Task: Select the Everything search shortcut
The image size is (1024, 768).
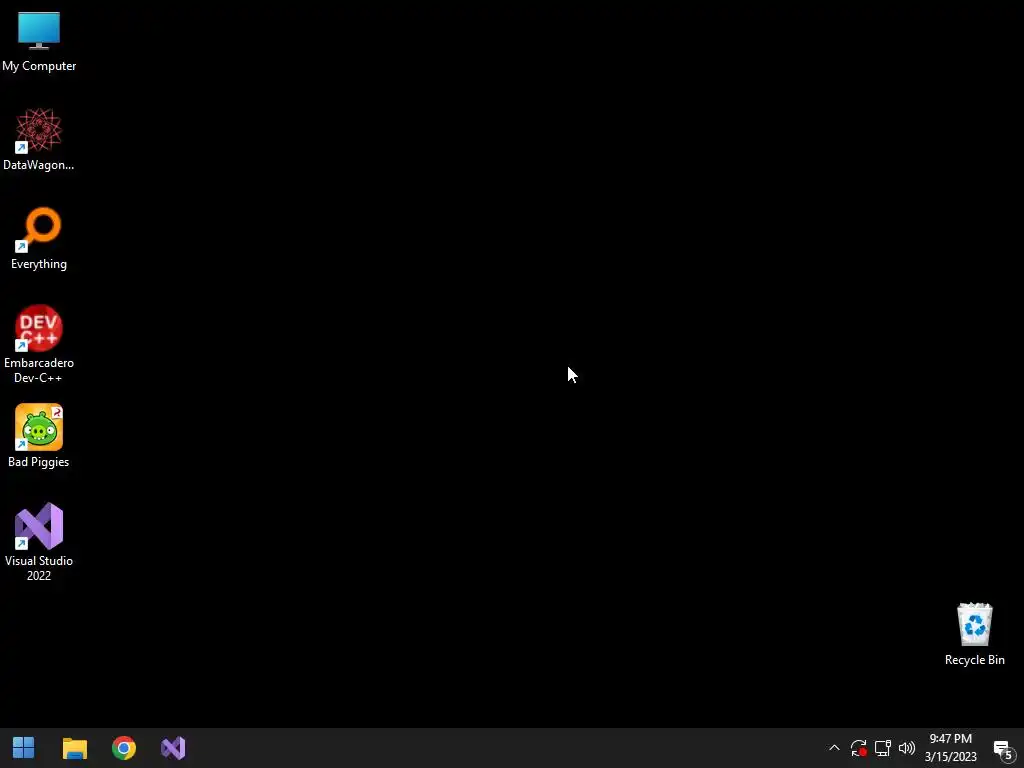Action: (39, 238)
